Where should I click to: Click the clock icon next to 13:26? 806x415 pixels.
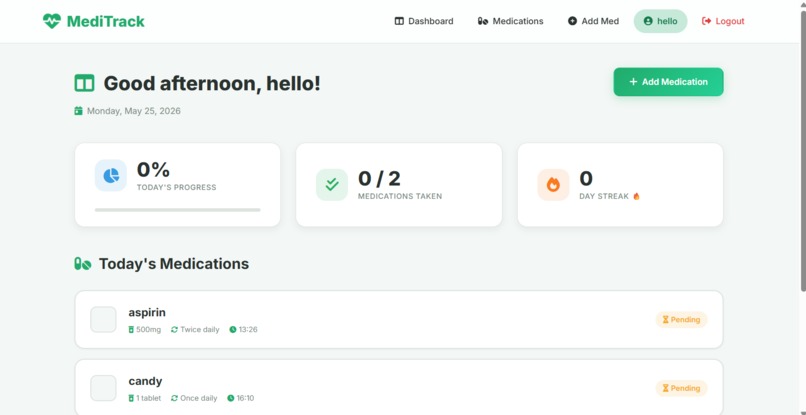pyautogui.click(x=233, y=330)
